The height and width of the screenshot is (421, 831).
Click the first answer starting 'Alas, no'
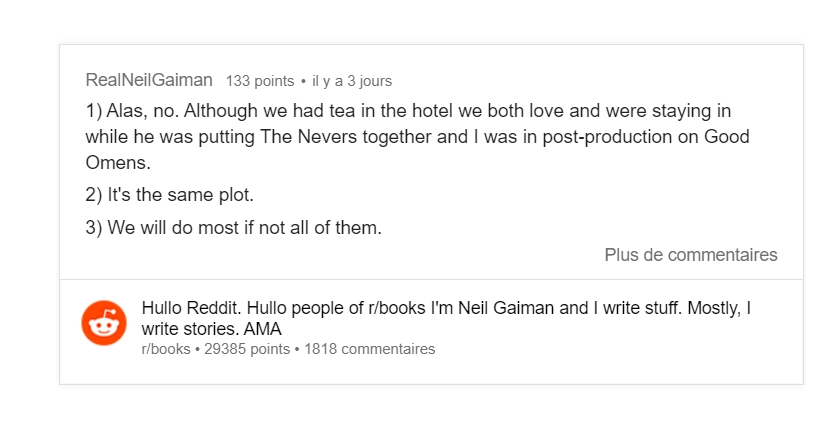(418, 137)
